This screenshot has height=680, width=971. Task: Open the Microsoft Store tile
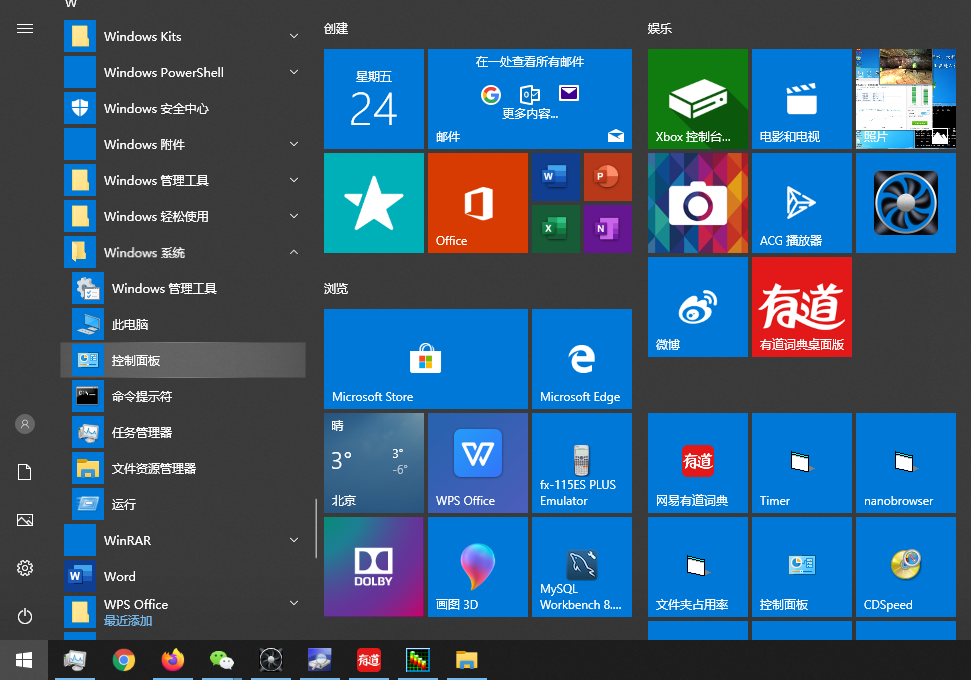(x=426, y=359)
